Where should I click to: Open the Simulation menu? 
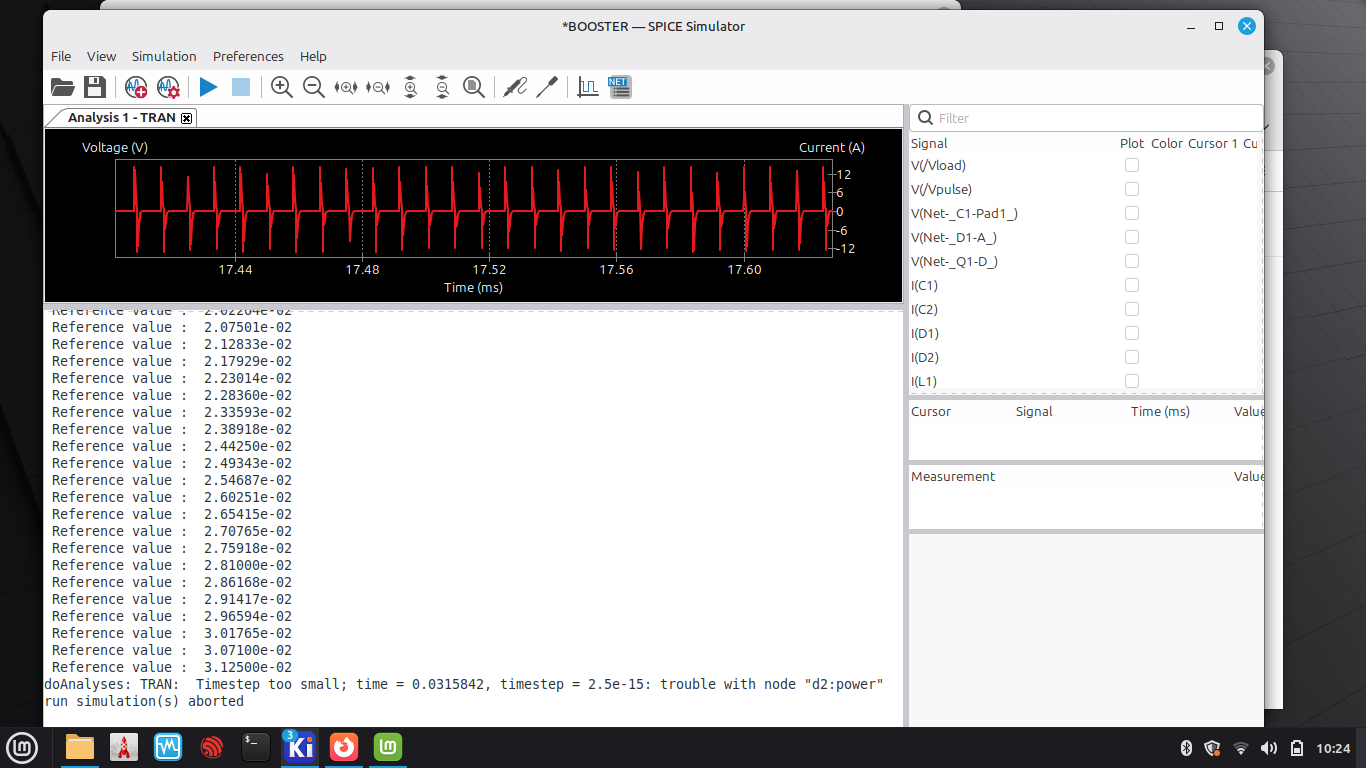[x=164, y=56]
